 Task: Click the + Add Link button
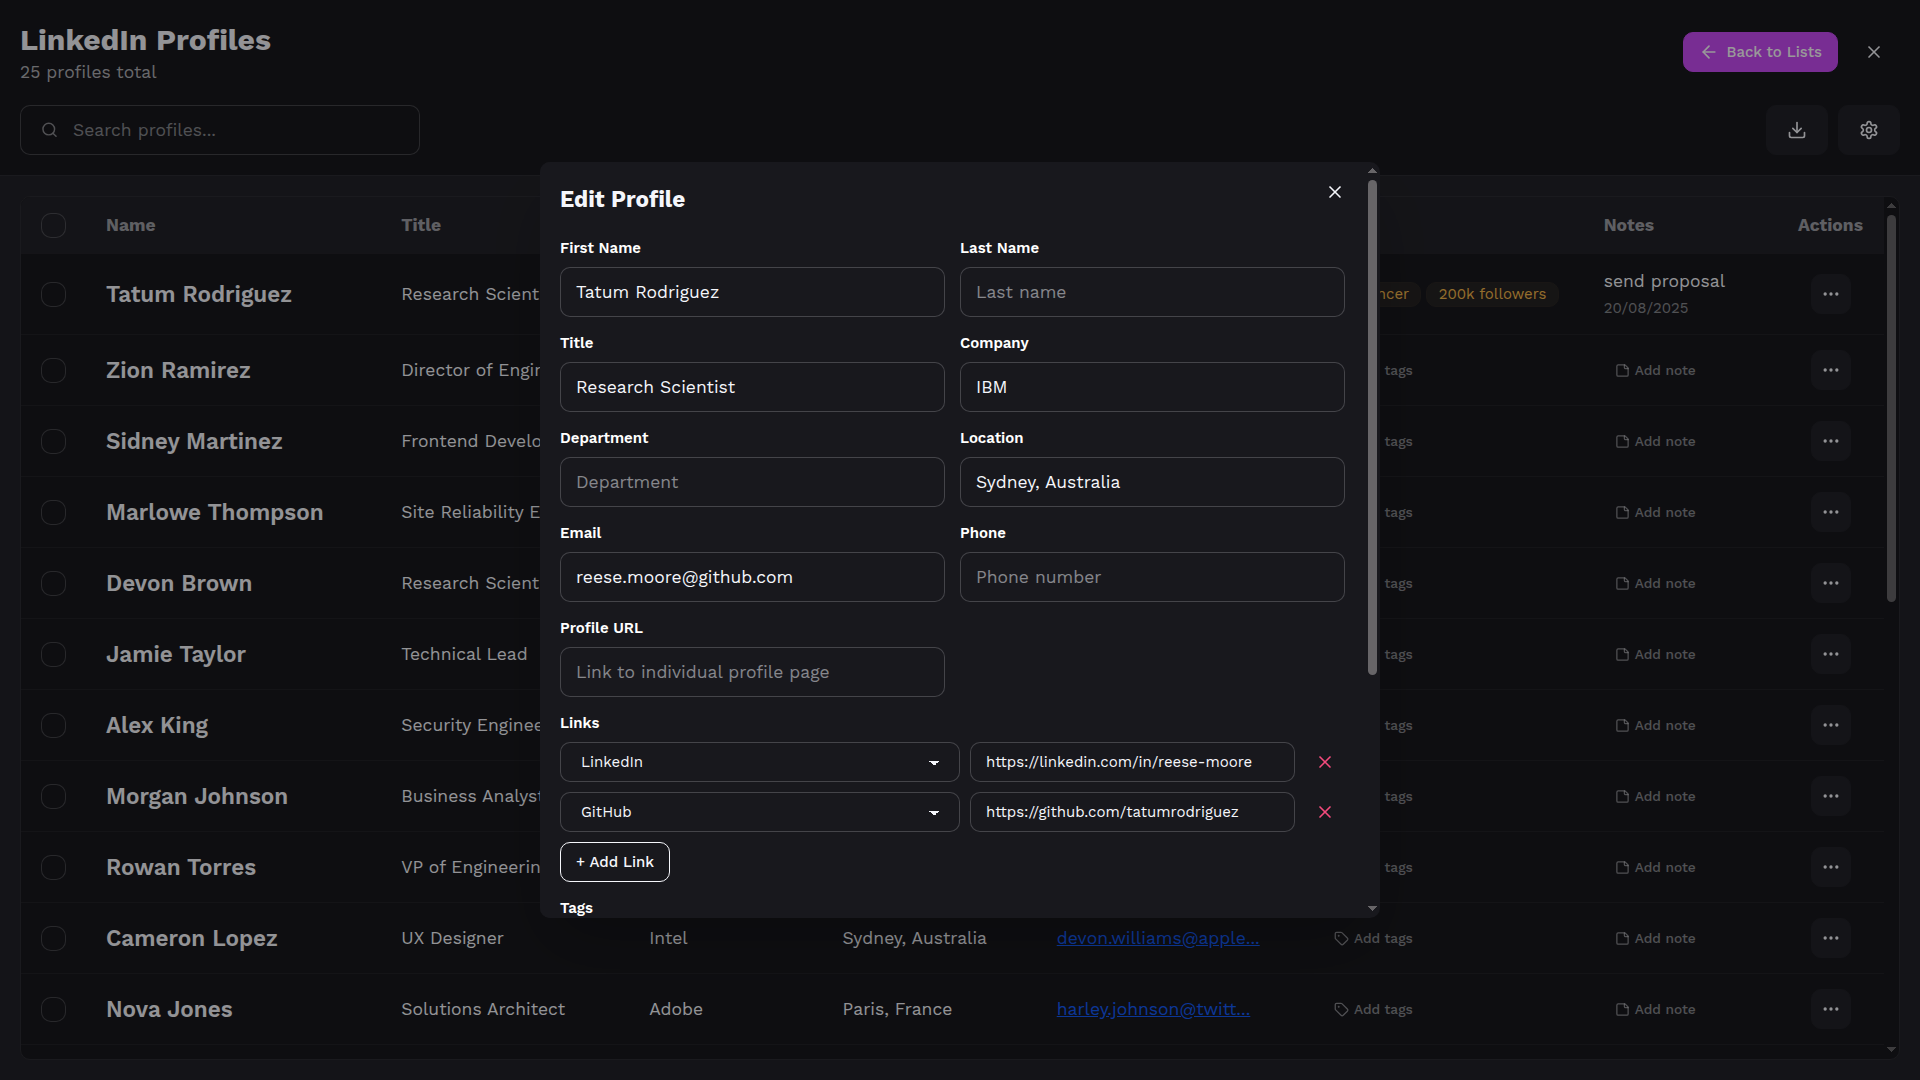click(x=614, y=862)
